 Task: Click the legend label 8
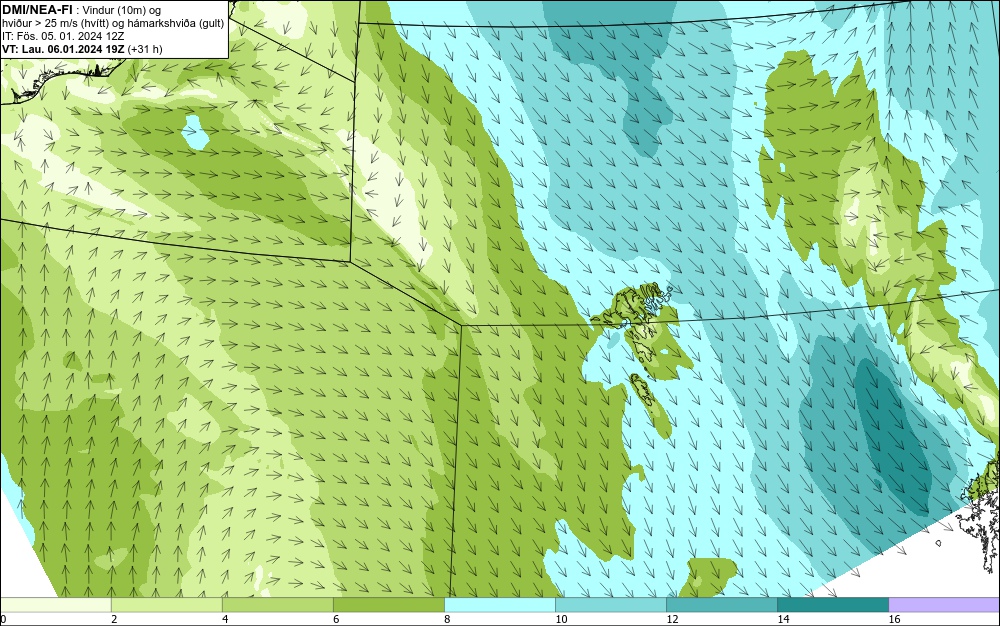coord(447,619)
